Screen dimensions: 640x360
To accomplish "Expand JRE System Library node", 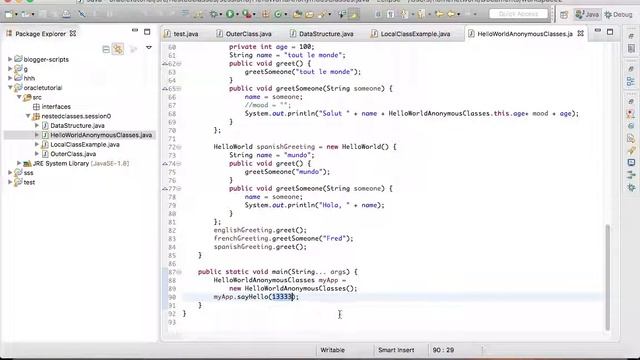I will pos(19,163).
